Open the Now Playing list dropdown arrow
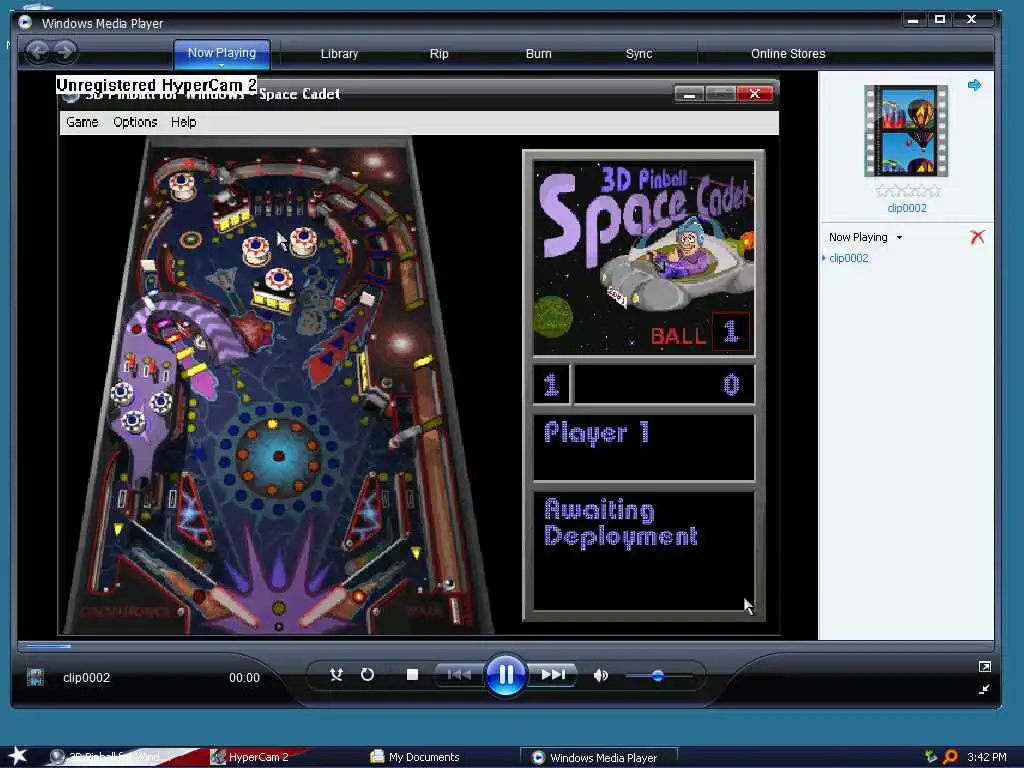 (899, 238)
